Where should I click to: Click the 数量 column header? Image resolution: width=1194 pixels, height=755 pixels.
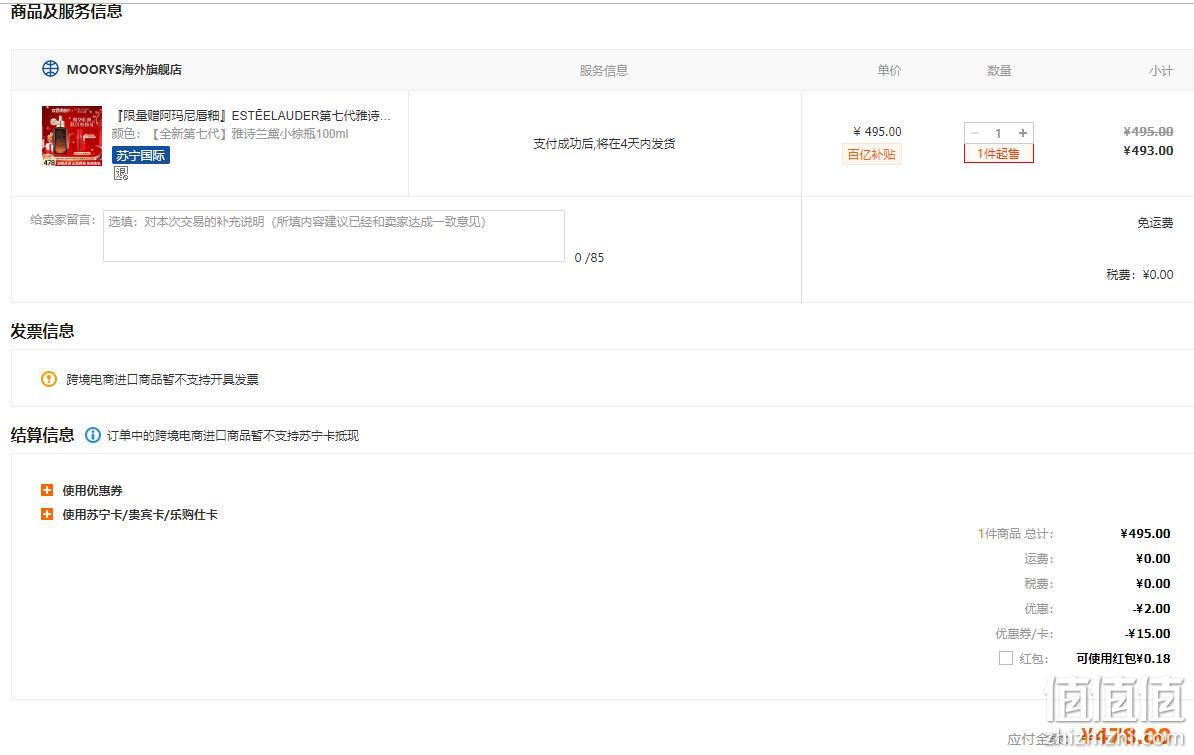pos(999,70)
